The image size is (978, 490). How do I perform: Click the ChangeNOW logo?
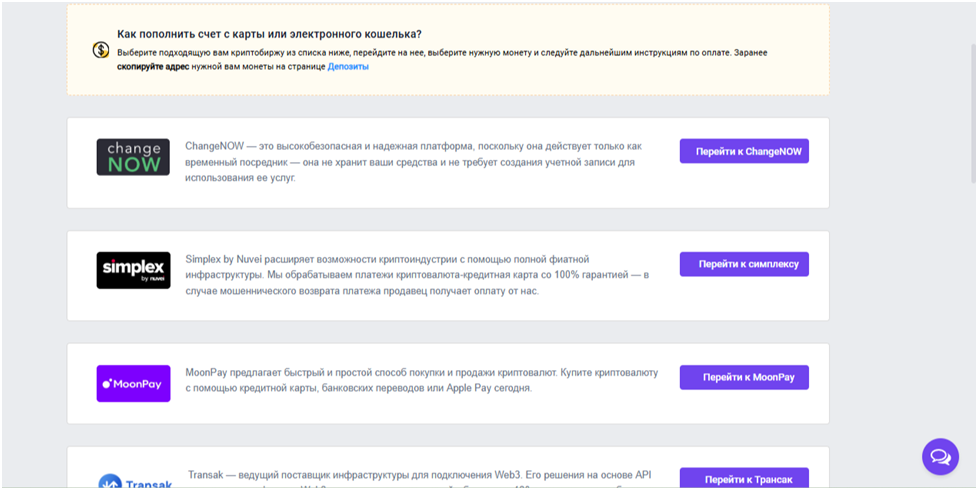click(x=133, y=157)
